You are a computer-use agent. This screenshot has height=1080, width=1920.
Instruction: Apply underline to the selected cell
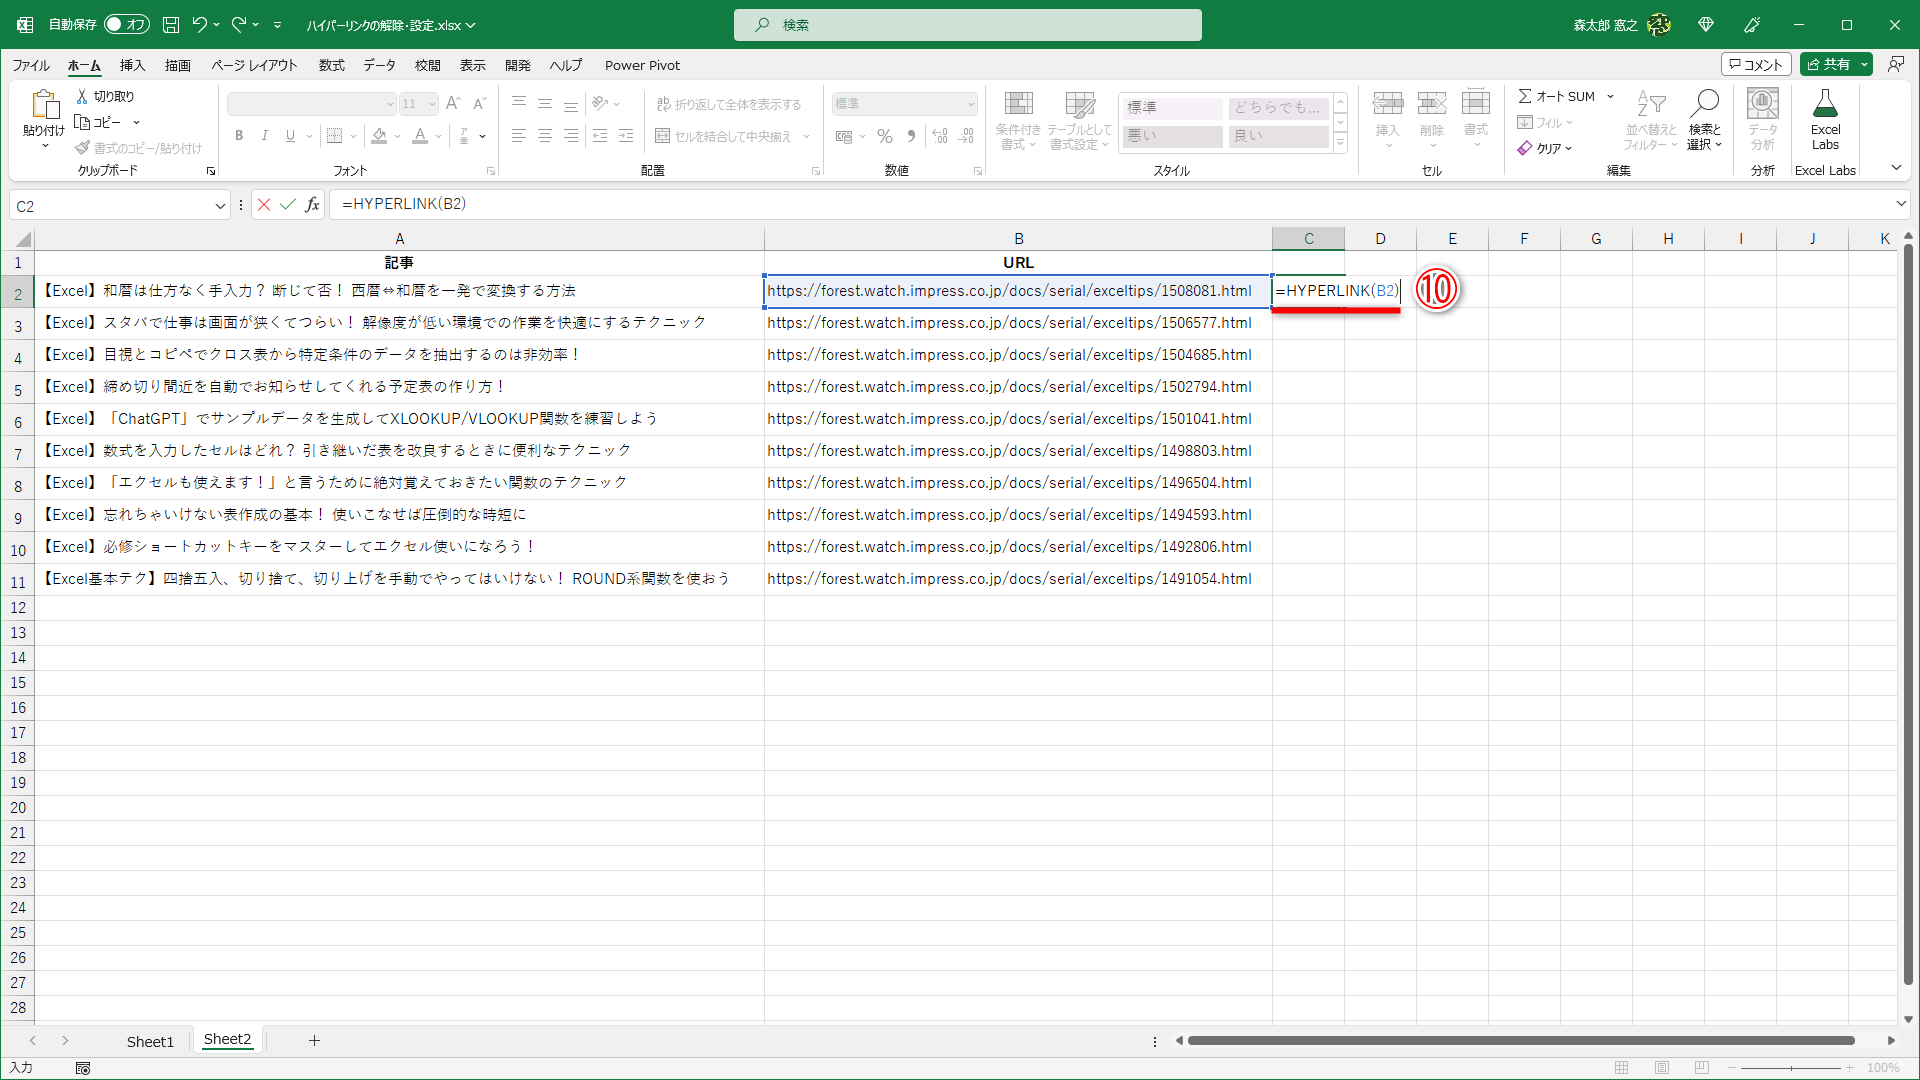click(289, 136)
